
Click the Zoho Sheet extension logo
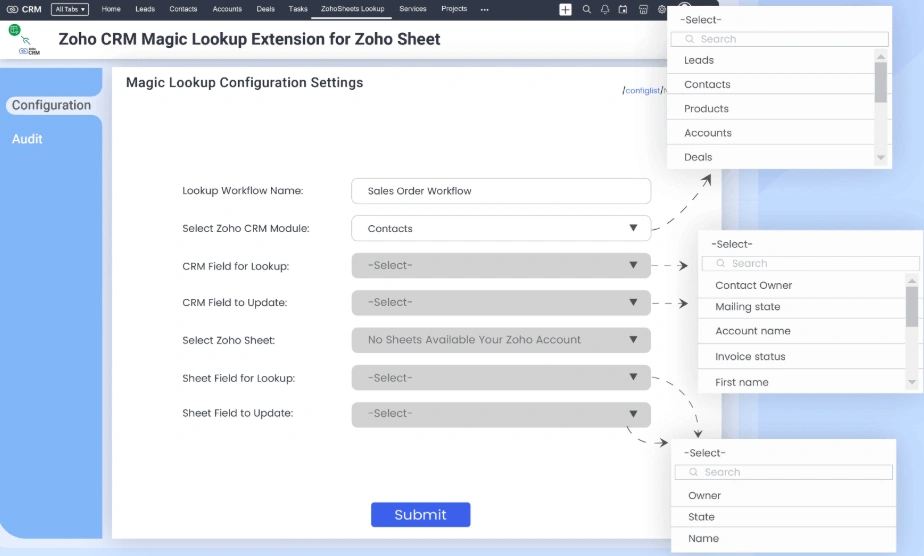(x=24, y=39)
